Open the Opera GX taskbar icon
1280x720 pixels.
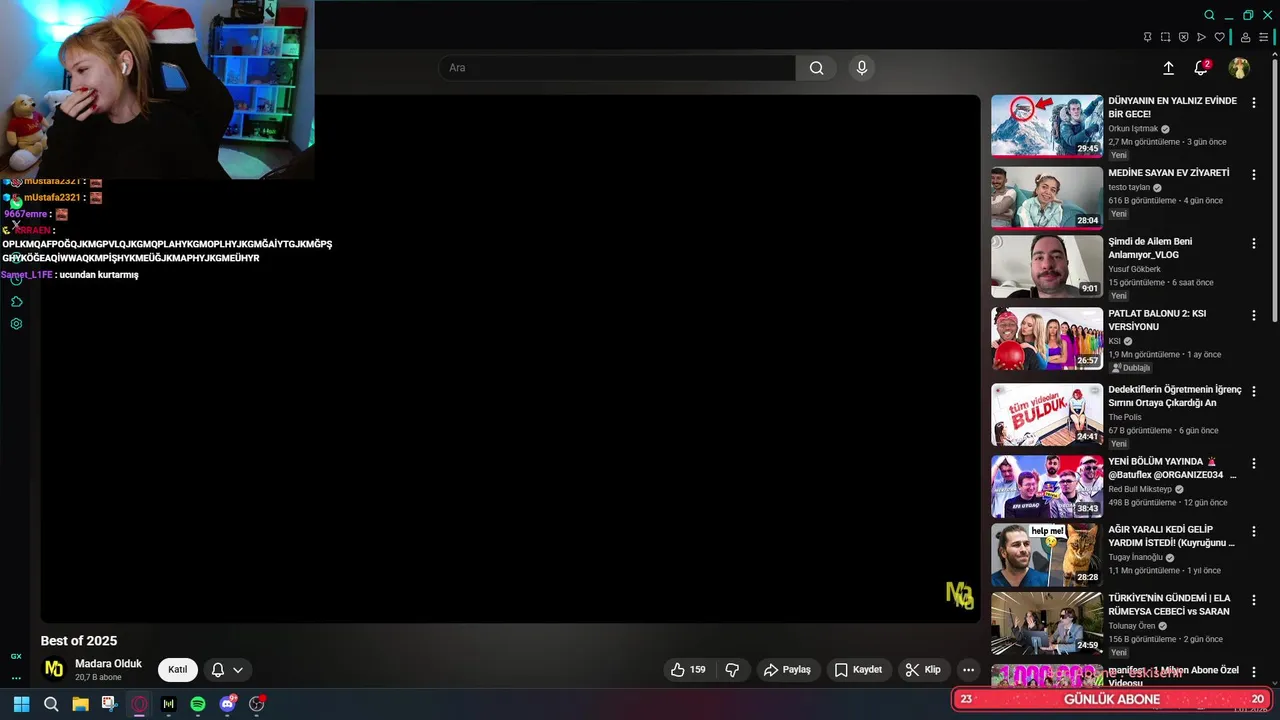pyautogui.click(x=139, y=704)
